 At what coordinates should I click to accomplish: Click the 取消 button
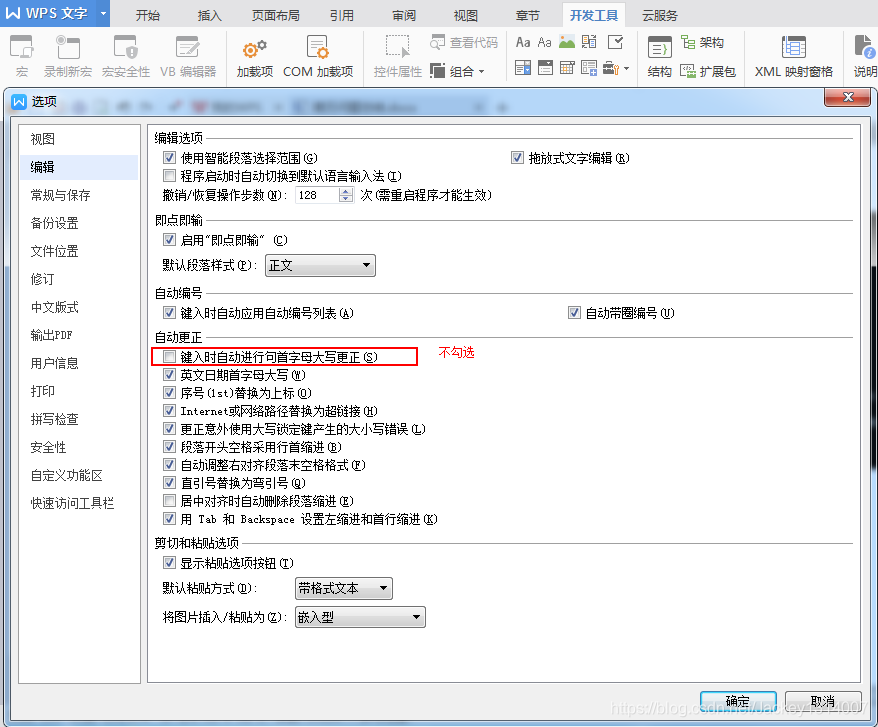[823, 701]
